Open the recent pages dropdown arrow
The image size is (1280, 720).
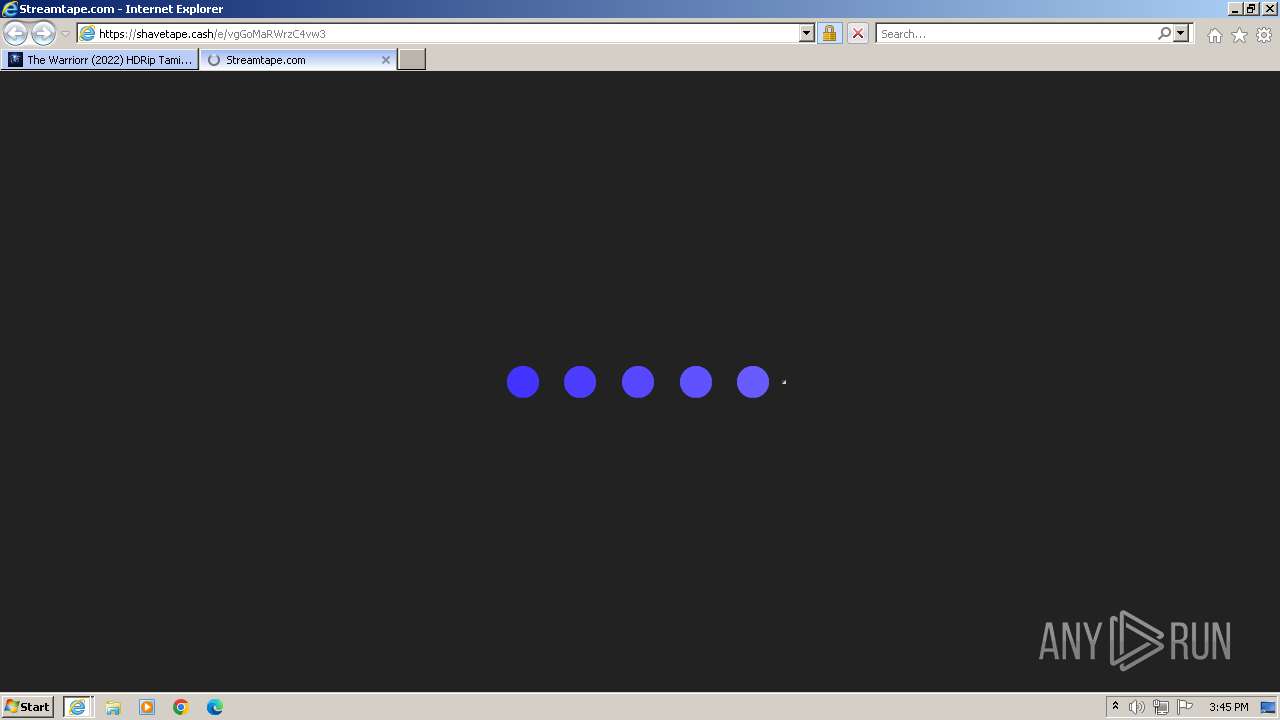point(65,34)
